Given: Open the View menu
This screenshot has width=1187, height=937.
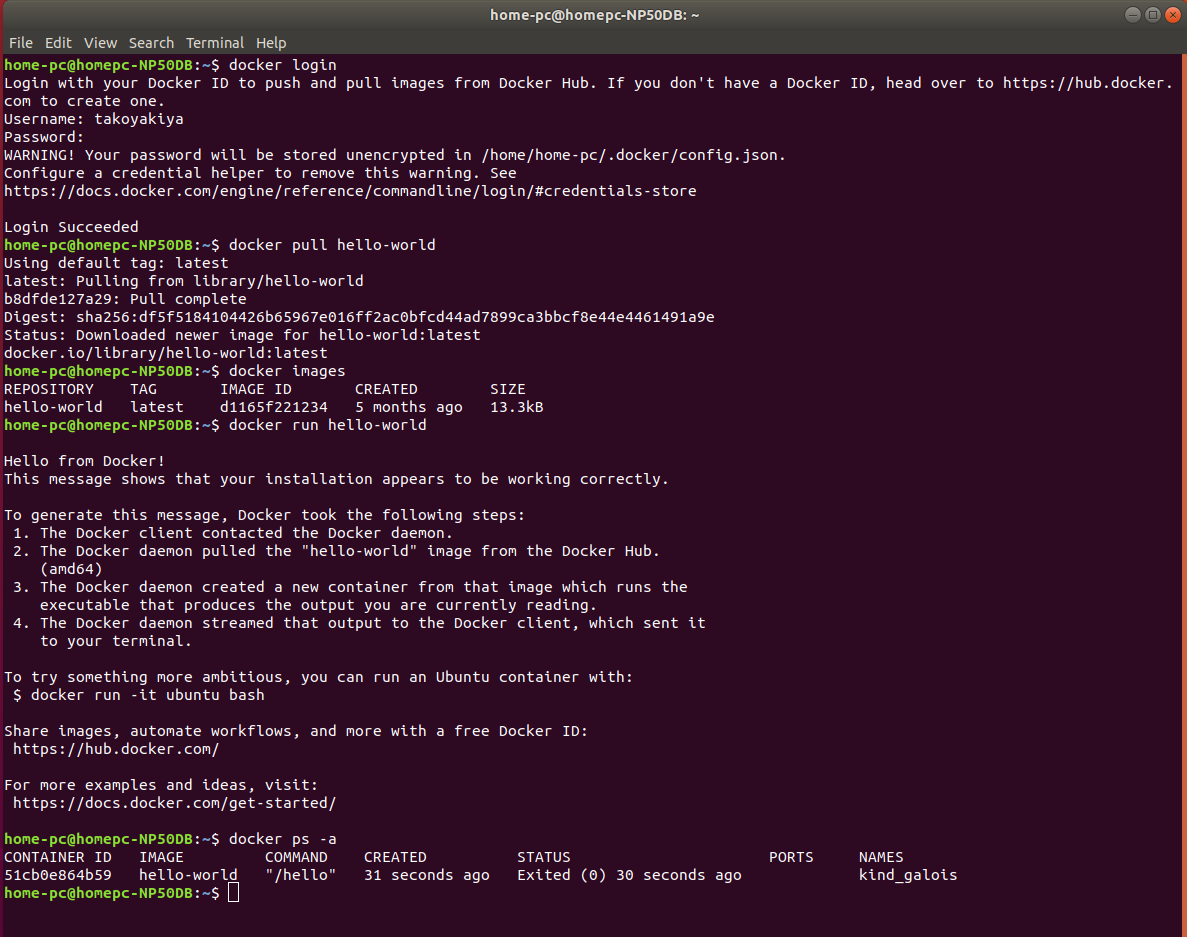Looking at the screenshot, I should pyautogui.click(x=100, y=43).
